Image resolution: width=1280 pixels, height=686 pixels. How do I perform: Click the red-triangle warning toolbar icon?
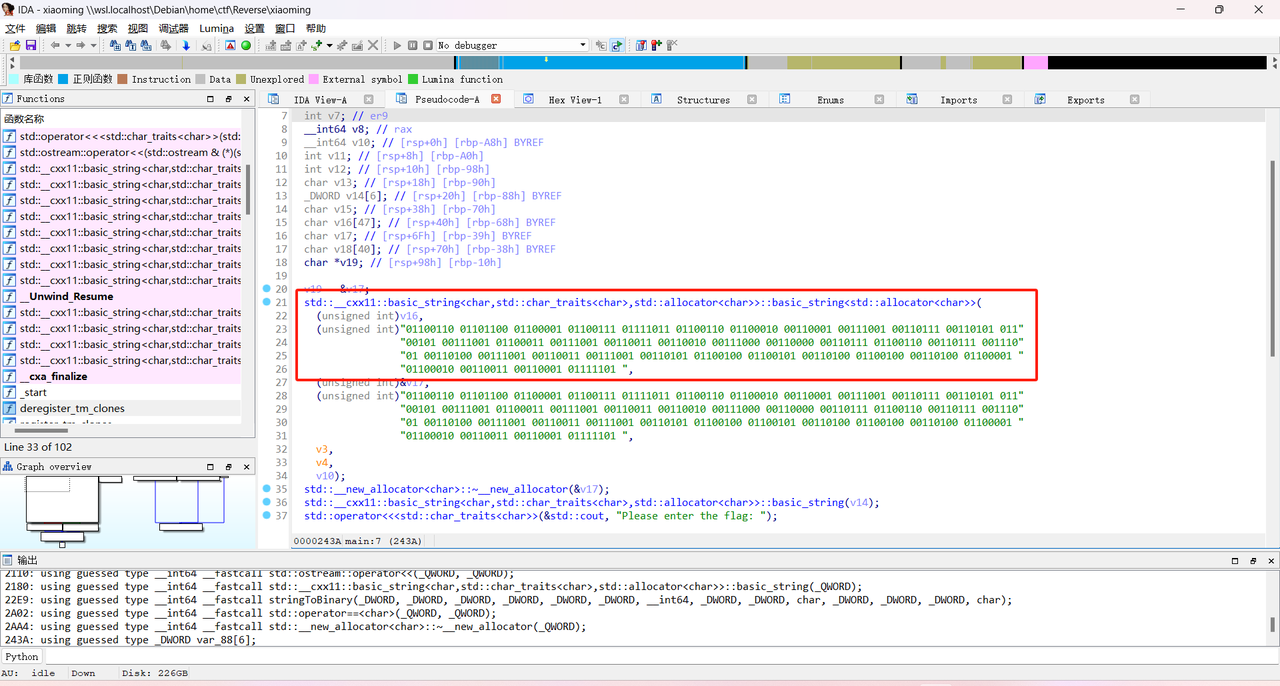click(x=230, y=45)
